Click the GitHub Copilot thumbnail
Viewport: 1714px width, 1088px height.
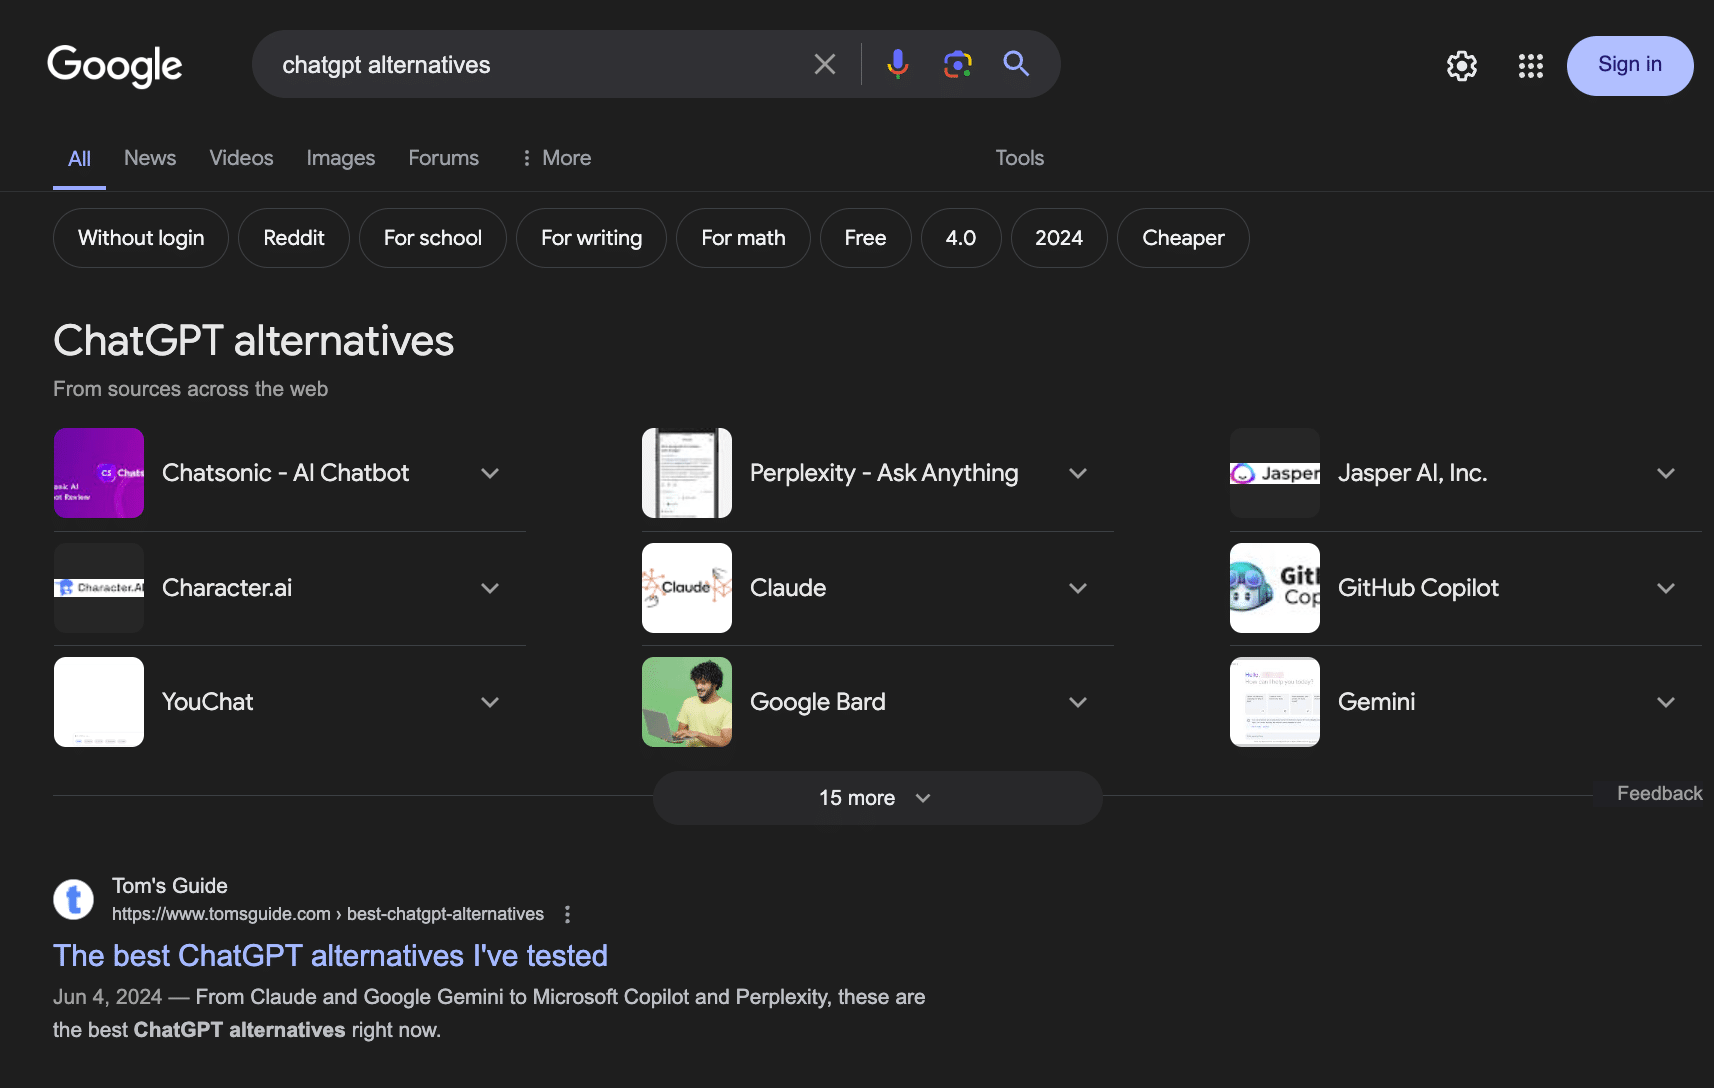point(1275,588)
